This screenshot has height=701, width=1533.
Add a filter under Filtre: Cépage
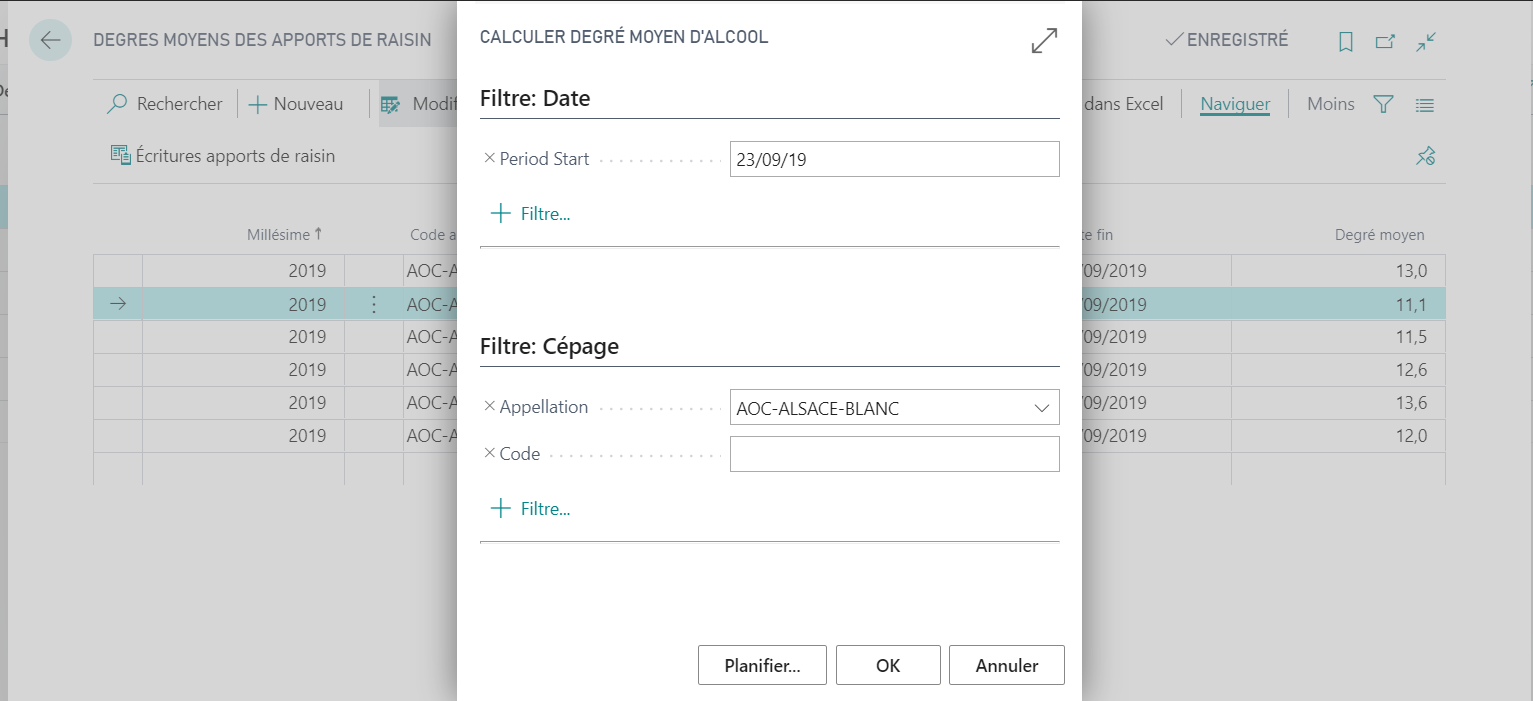530,508
